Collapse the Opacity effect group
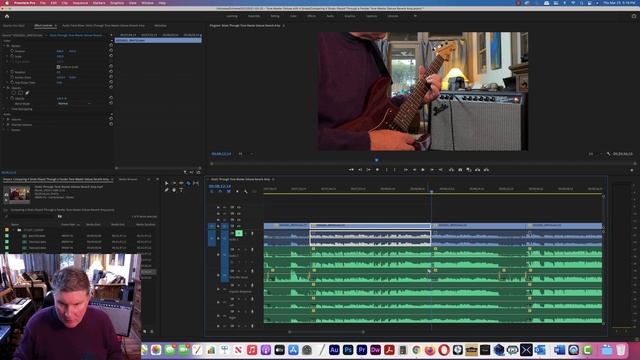 click(4, 88)
